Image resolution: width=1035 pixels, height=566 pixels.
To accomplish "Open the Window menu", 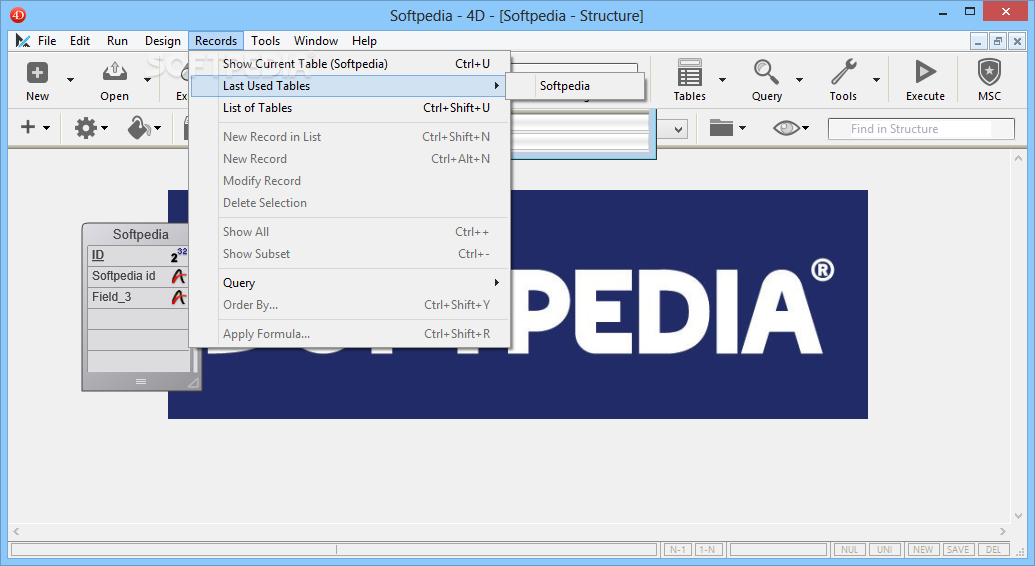I will (316, 41).
